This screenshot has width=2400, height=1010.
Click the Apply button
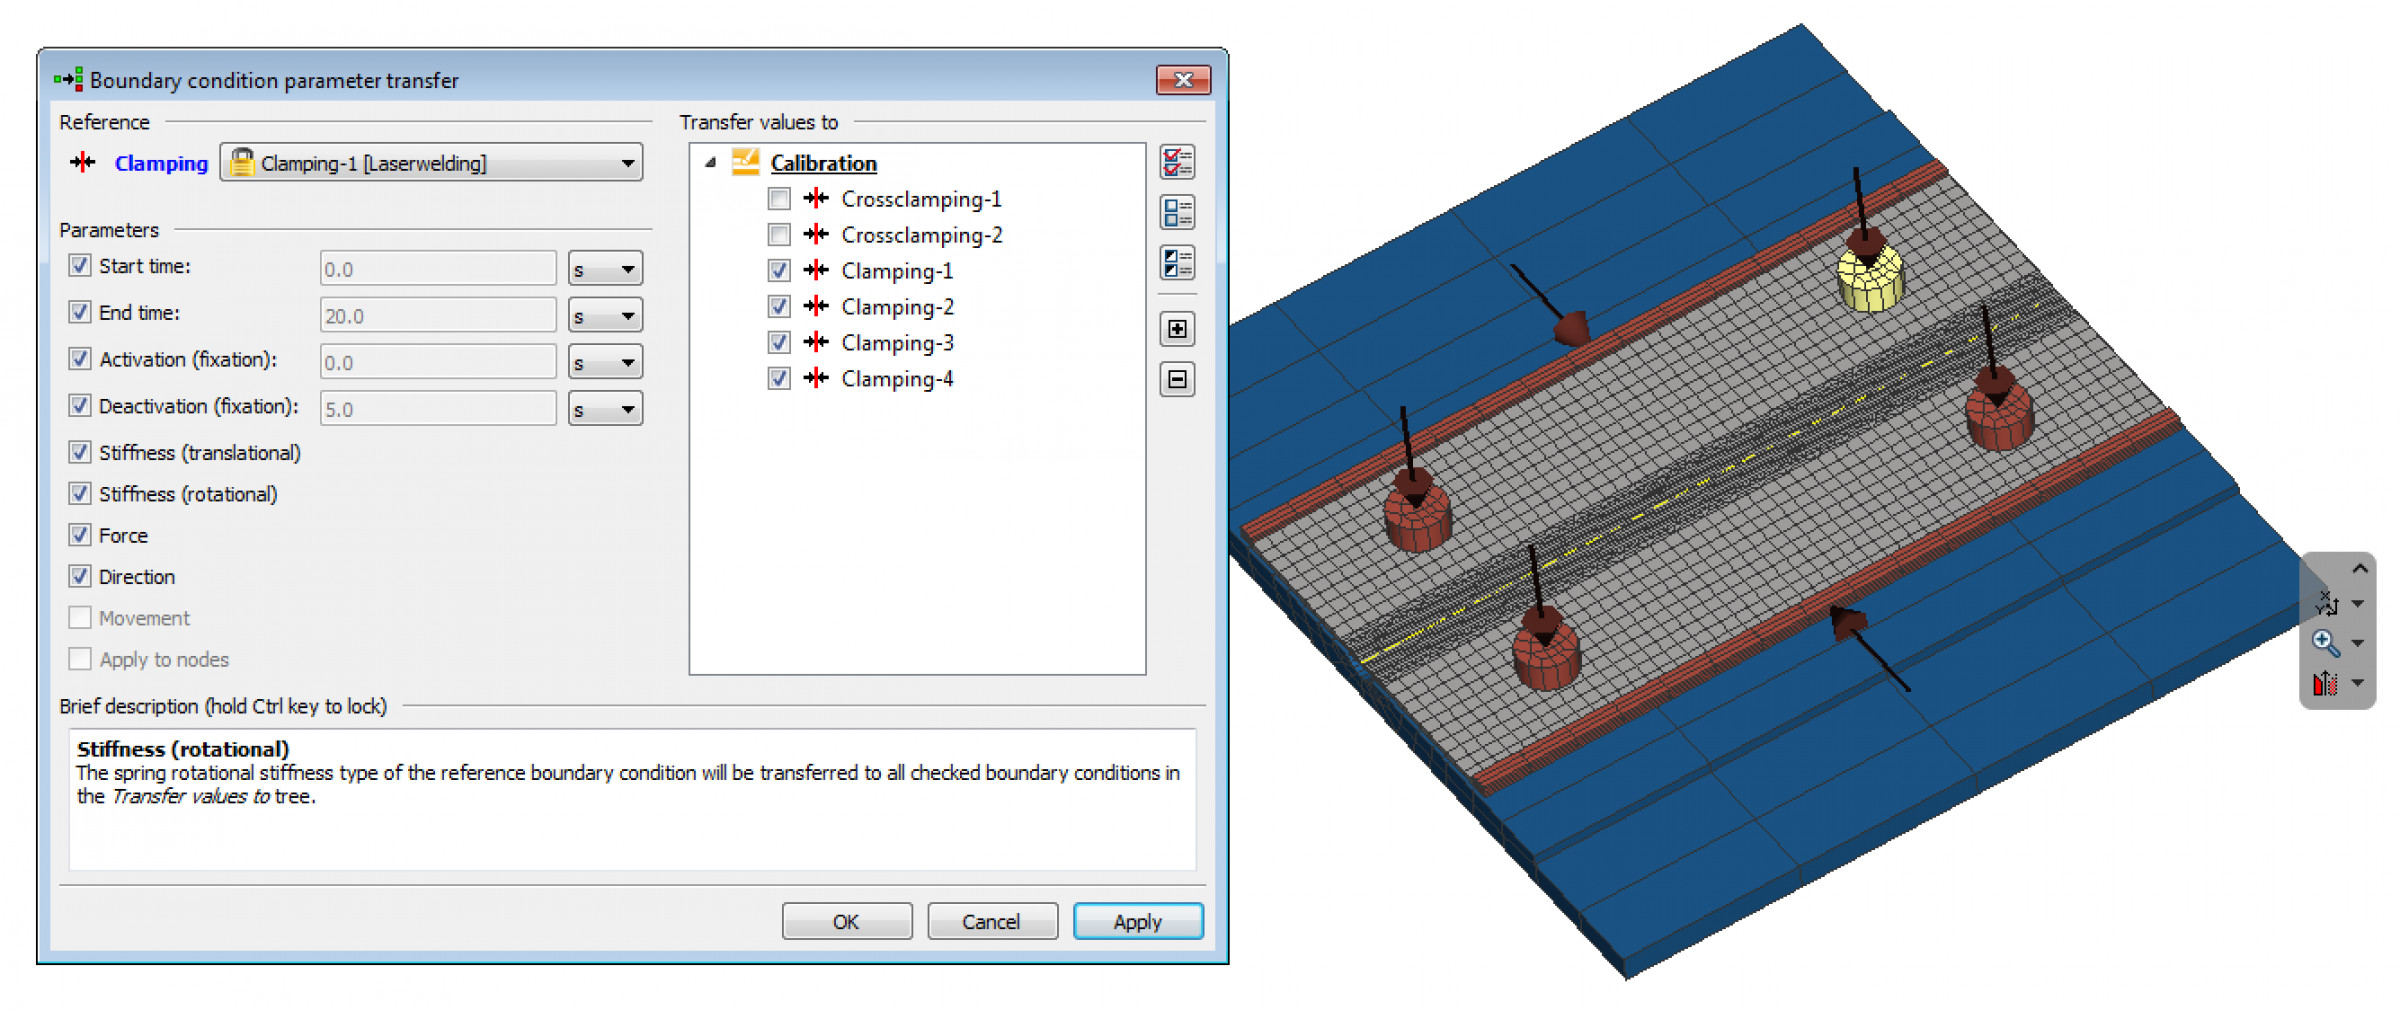coord(1137,921)
